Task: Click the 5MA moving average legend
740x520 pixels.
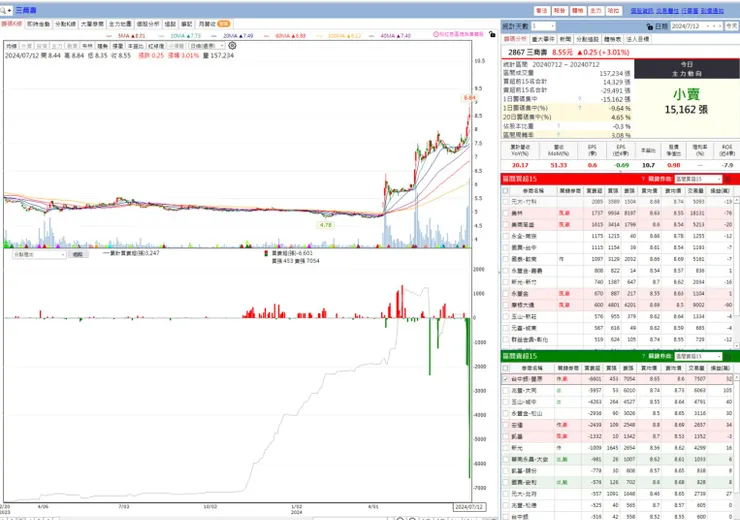Action: 126,36
